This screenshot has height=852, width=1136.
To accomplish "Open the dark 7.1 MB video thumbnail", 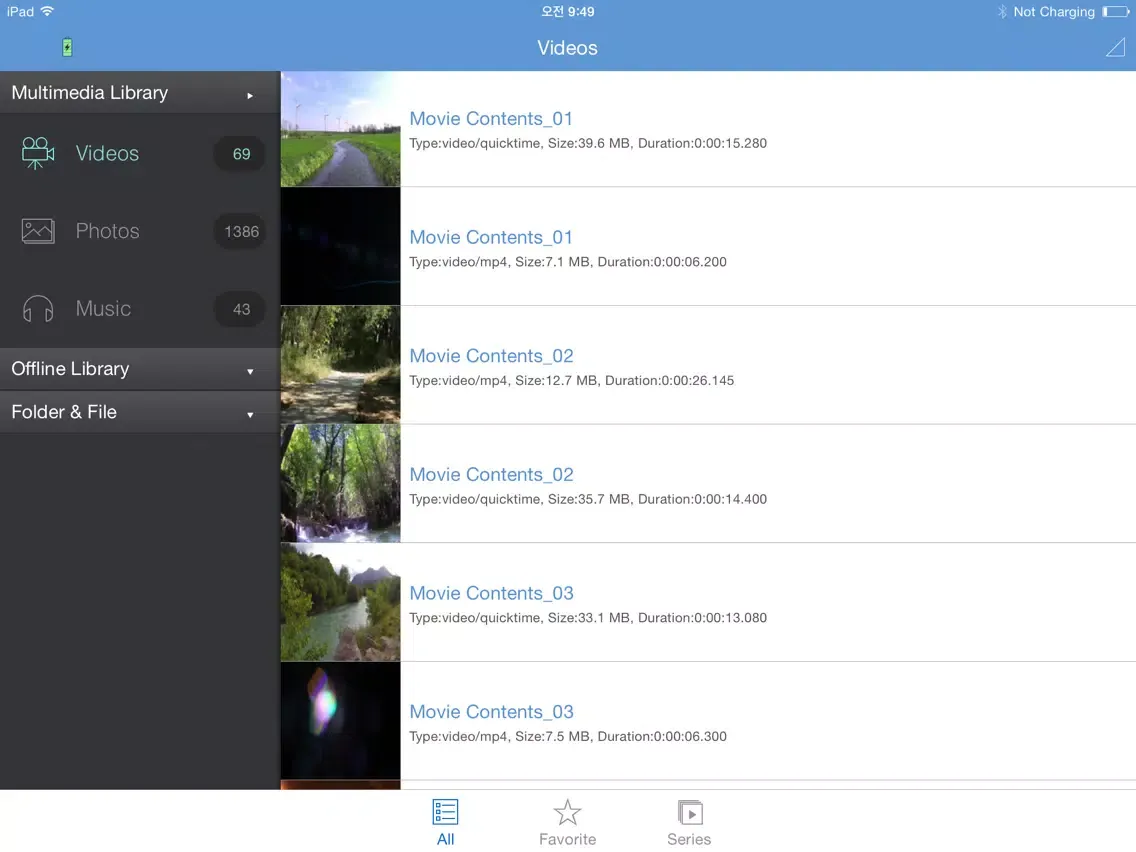I will tap(341, 246).
